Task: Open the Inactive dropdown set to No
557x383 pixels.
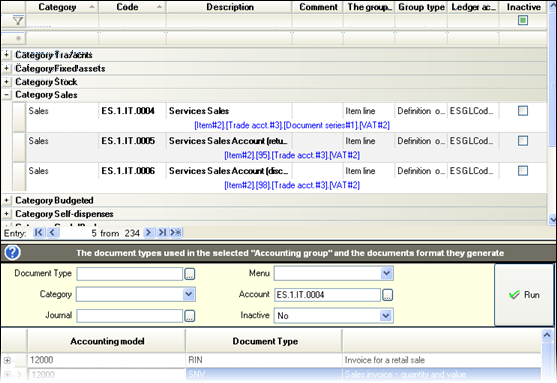Action: pos(386,315)
